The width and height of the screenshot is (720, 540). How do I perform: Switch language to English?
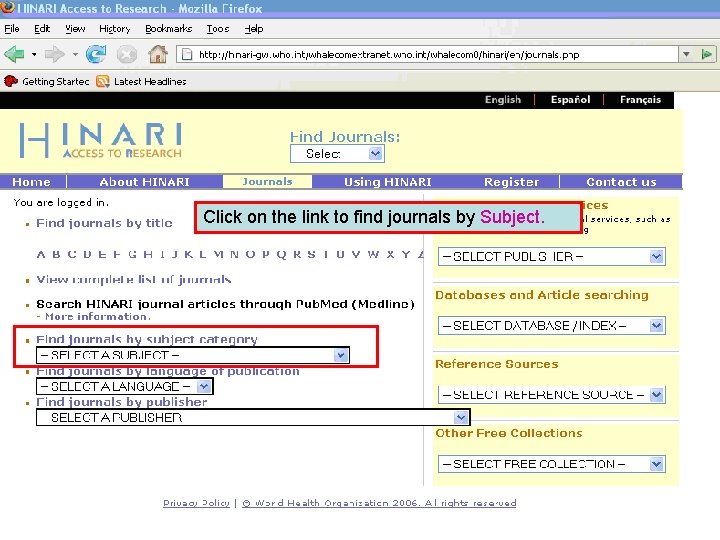coord(503,100)
